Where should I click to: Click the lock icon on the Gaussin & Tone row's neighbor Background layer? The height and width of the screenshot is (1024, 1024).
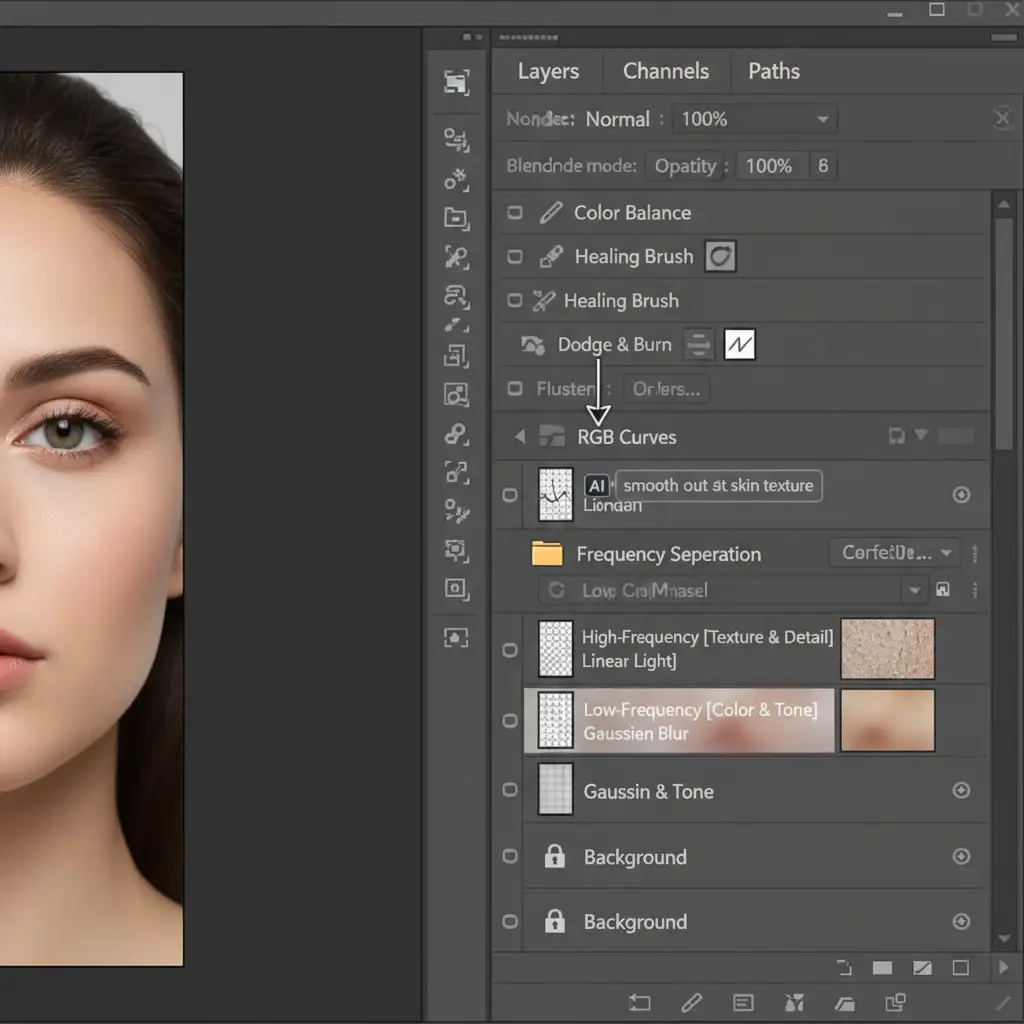click(x=554, y=857)
